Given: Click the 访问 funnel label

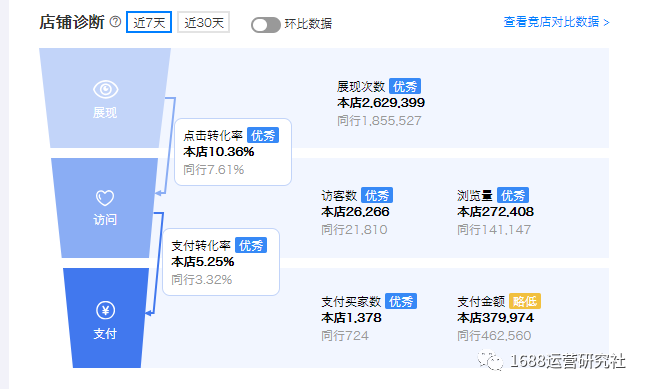Looking at the screenshot, I should tap(105, 220).
